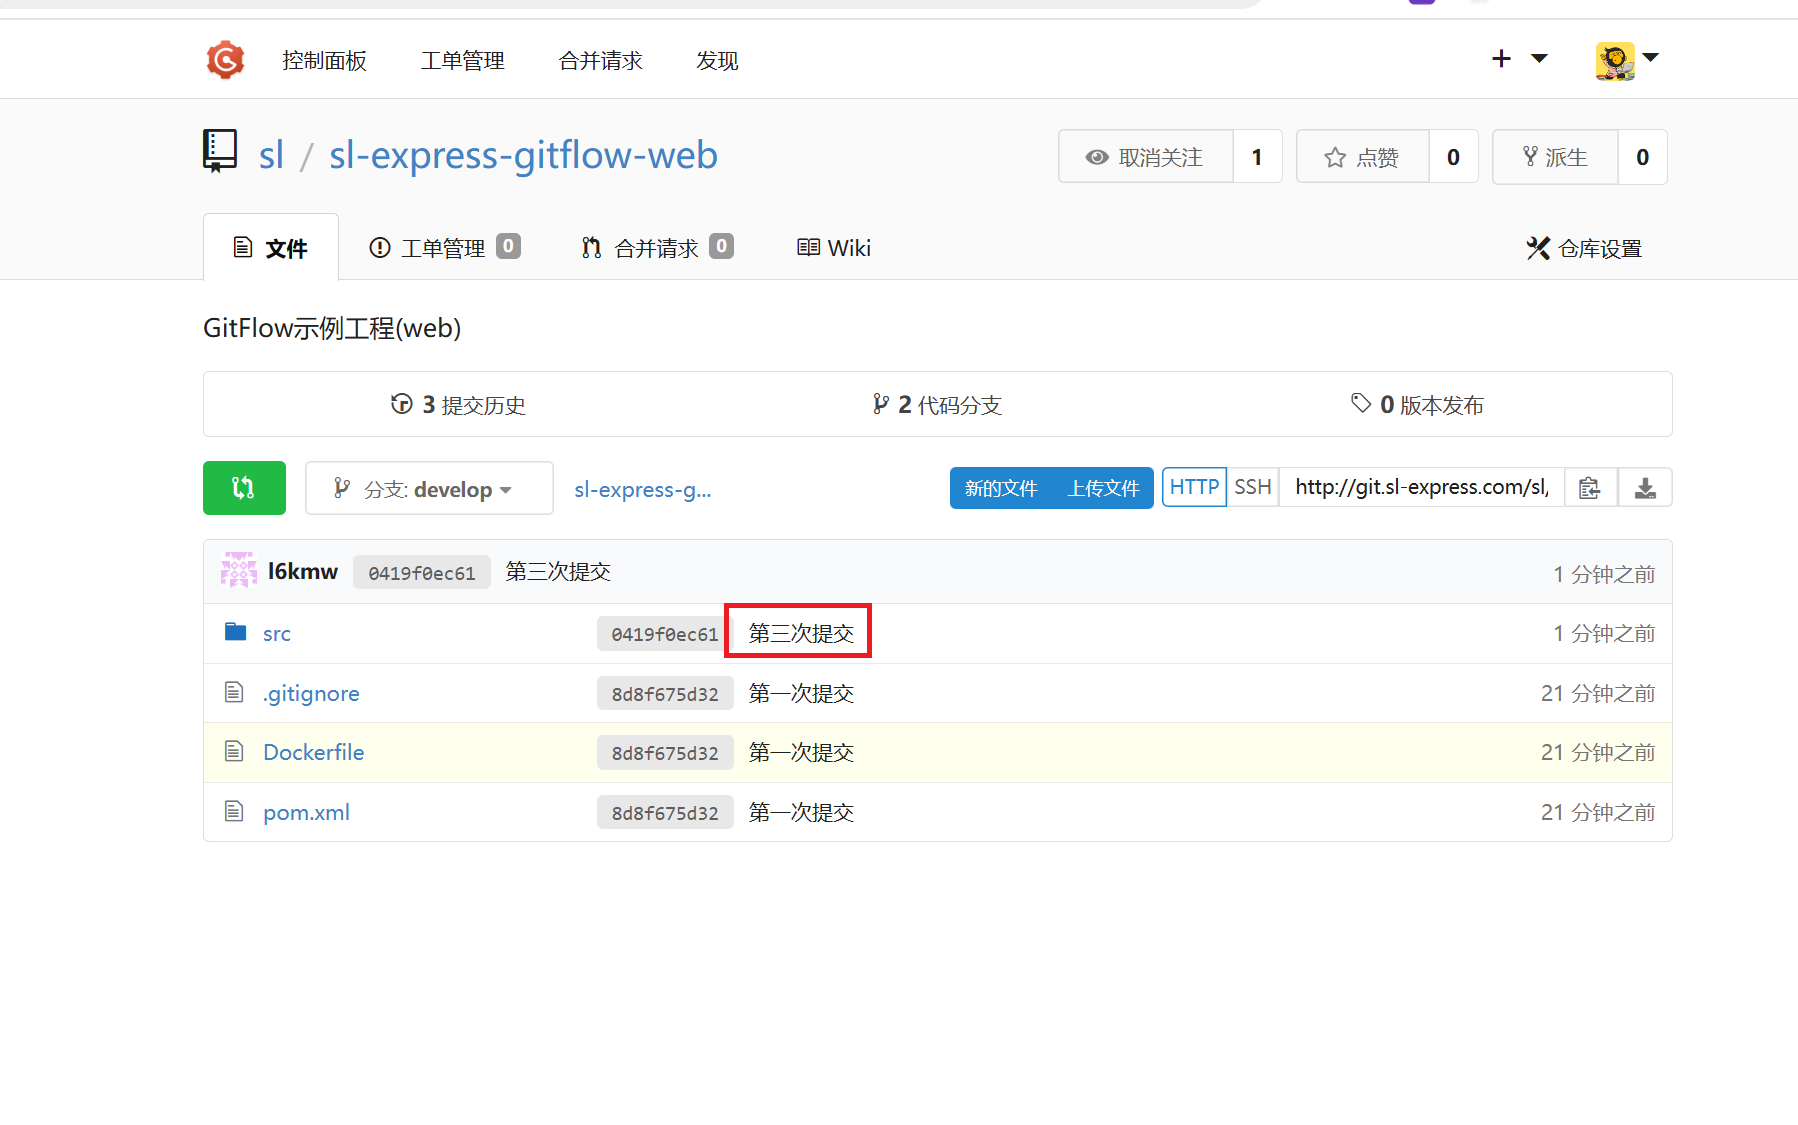The image size is (1798, 1125).
Task: Show watchers count 1
Action: 1257,157
